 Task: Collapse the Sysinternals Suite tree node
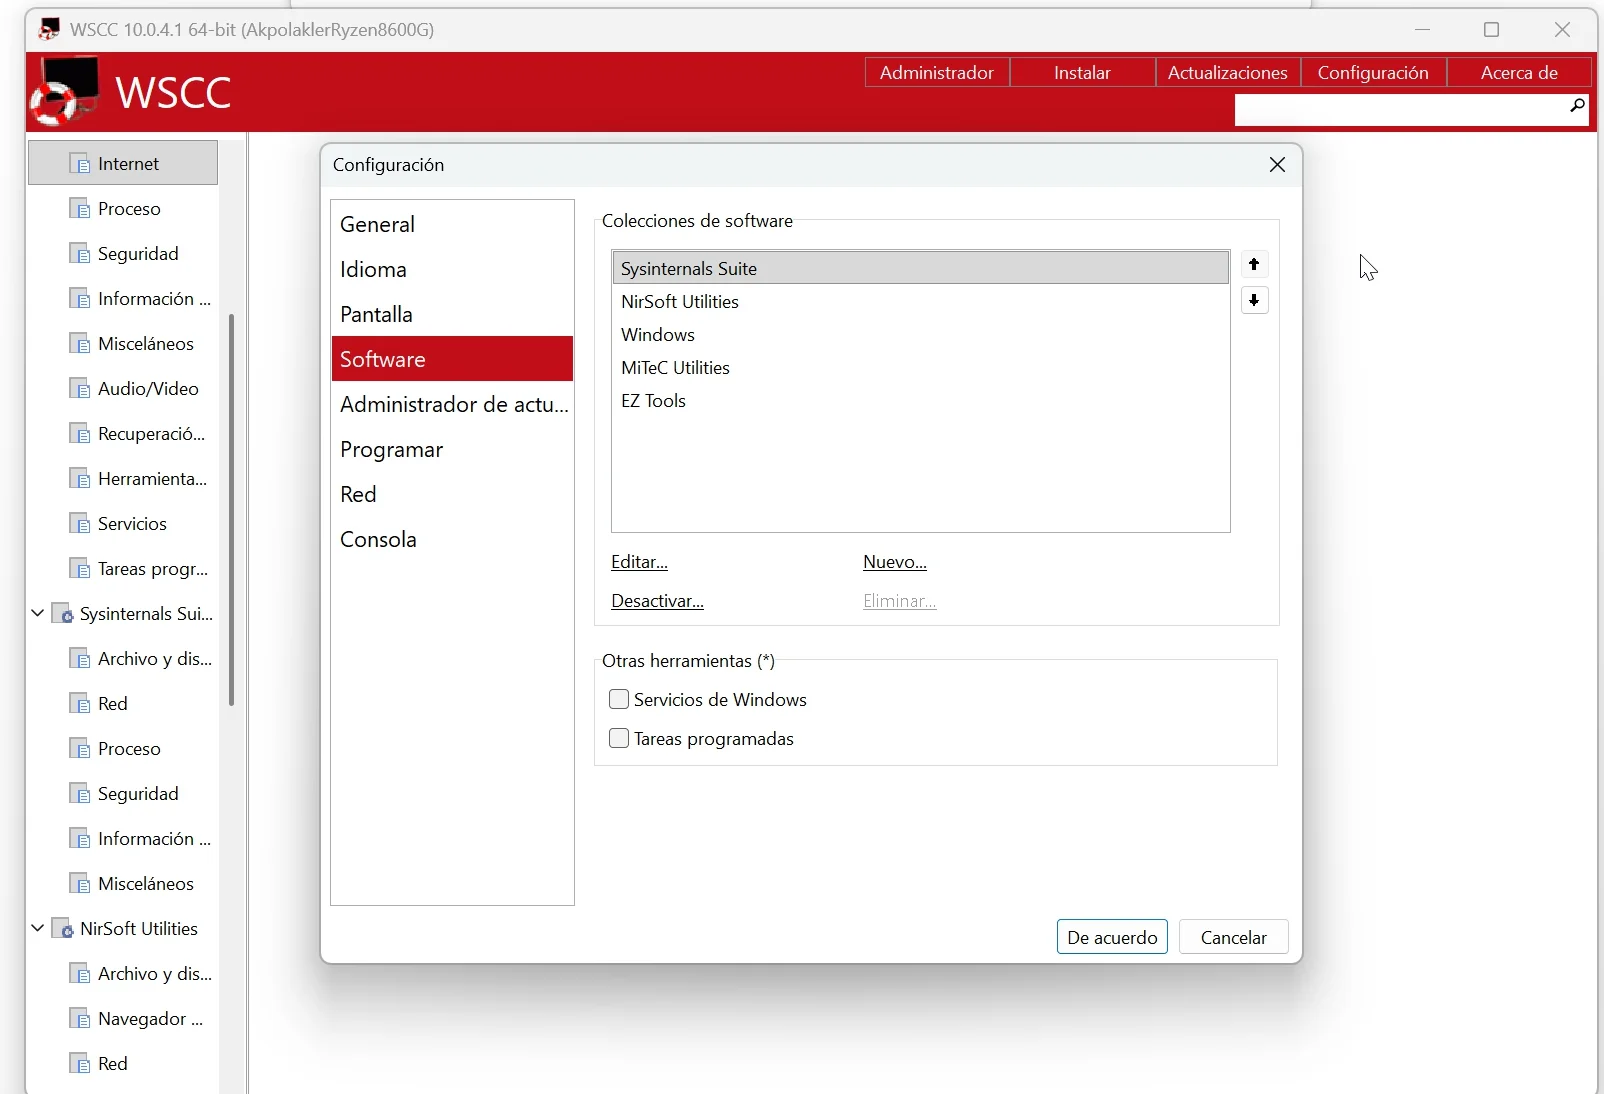[37, 613]
